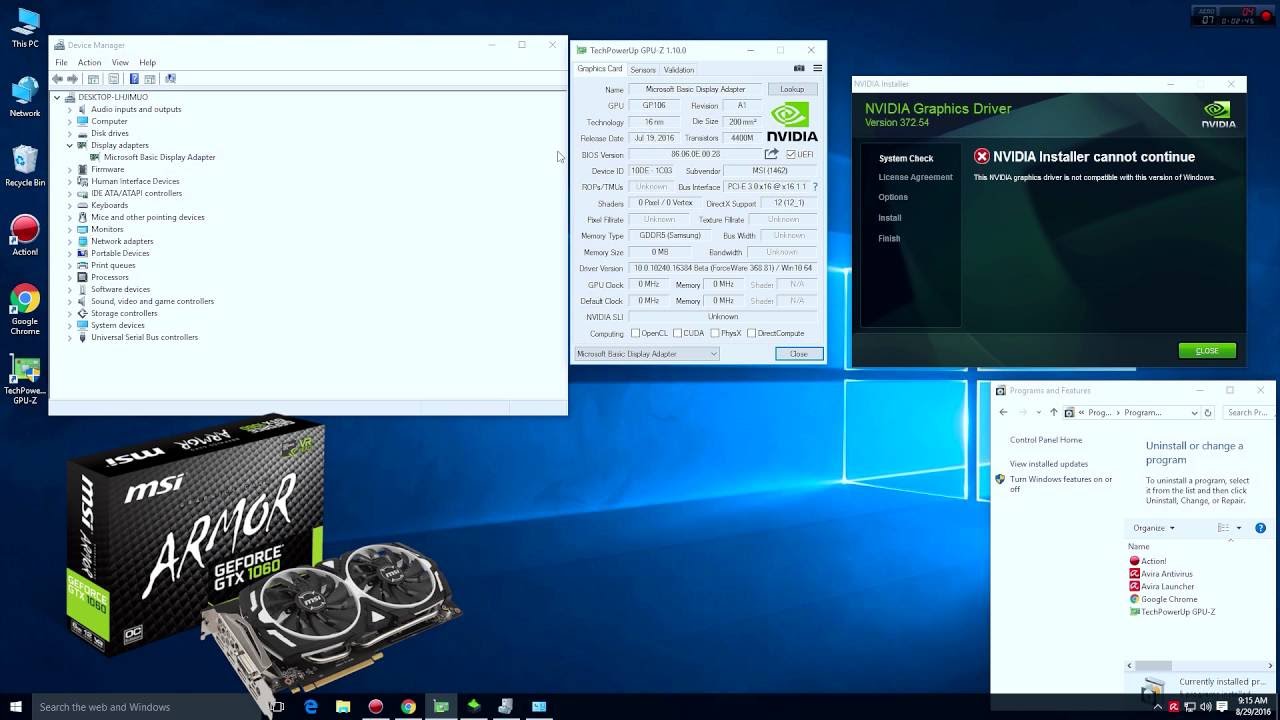Select Avira Antivirus in the programs list
This screenshot has height=720, width=1280.
tap(1160, 574)
